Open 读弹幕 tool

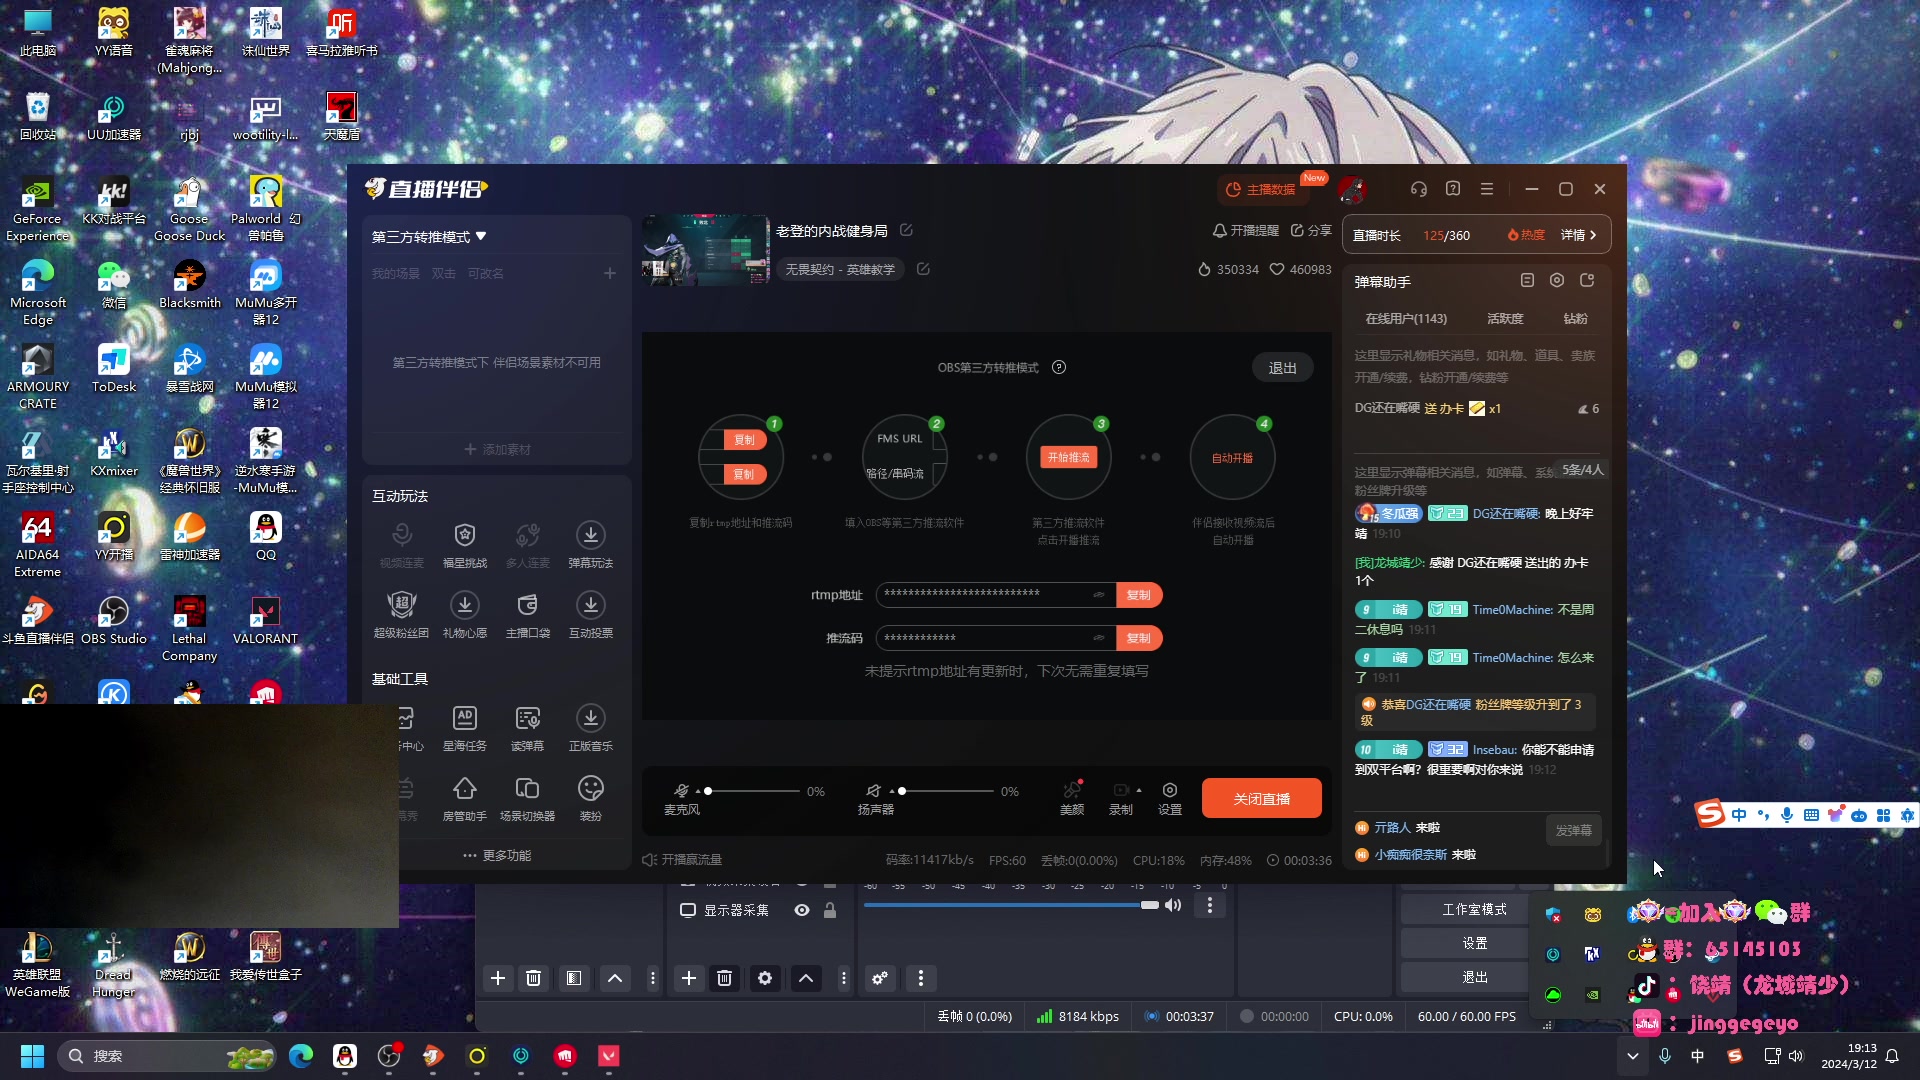coord(528,728)
